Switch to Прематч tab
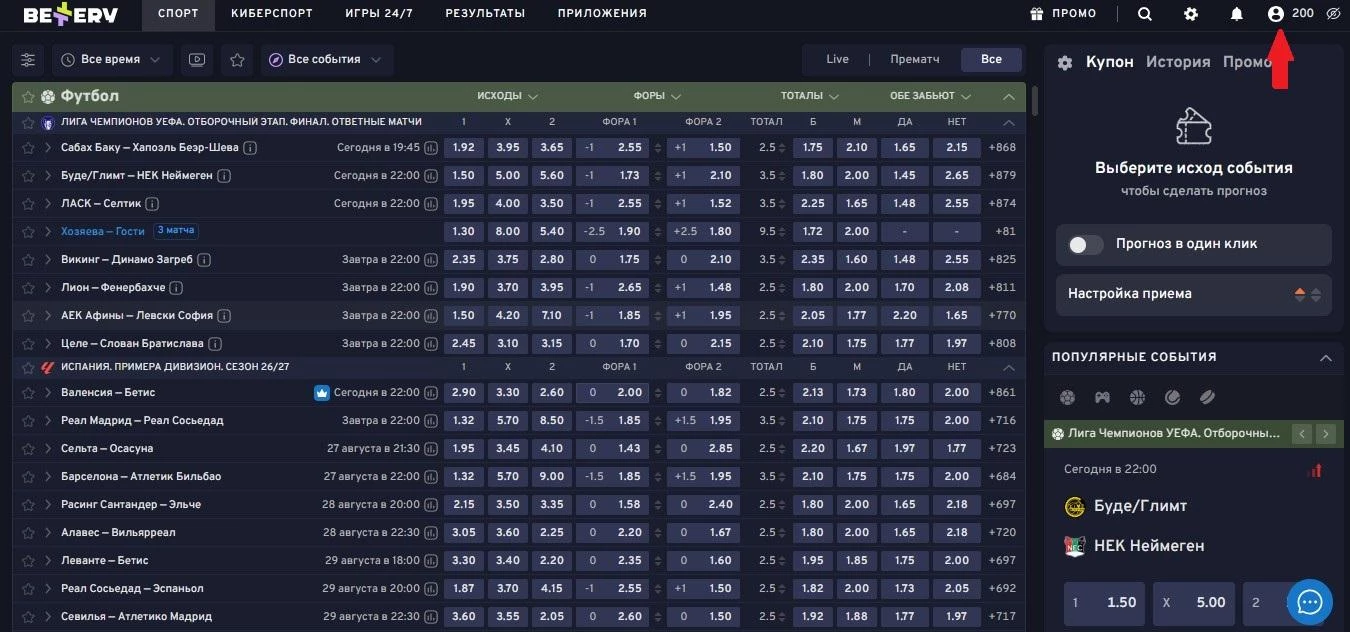The height and width of the screenshot is (632, 1350). [x=915, y=59]
